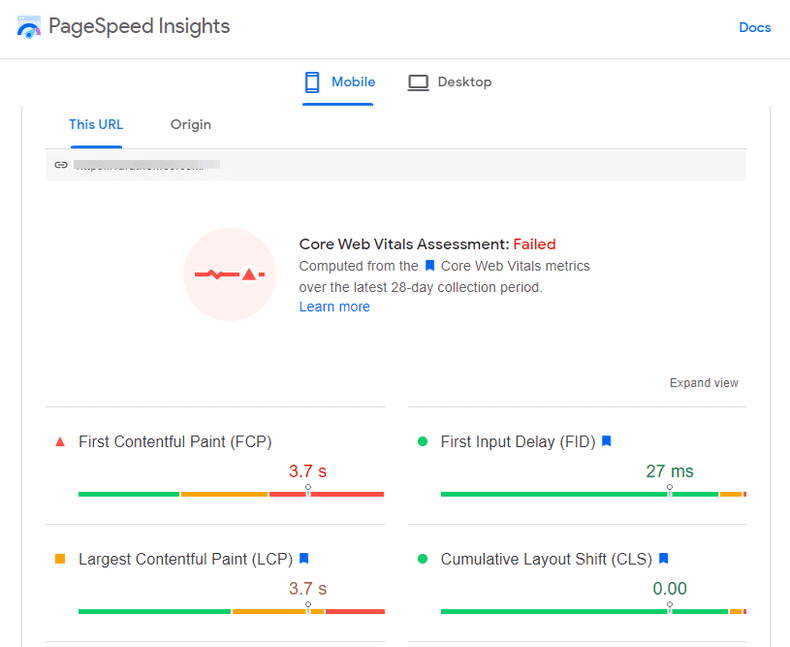Image resolution: width=790 pixels, height=647 pixels.
Task: Click green dot beside Cumulative Layout Shift
Action: coord(423,559)
